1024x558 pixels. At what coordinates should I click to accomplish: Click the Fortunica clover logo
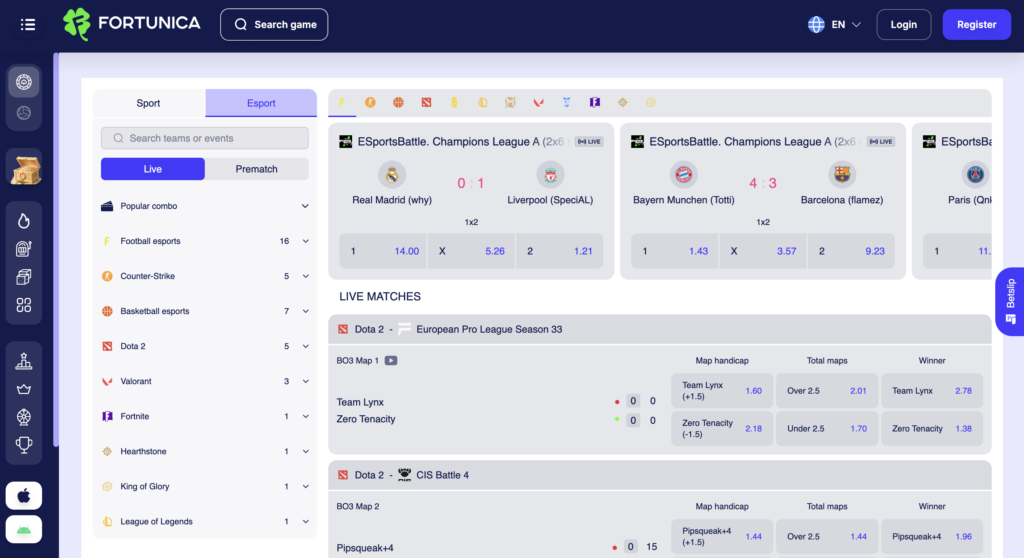point(76,24)
